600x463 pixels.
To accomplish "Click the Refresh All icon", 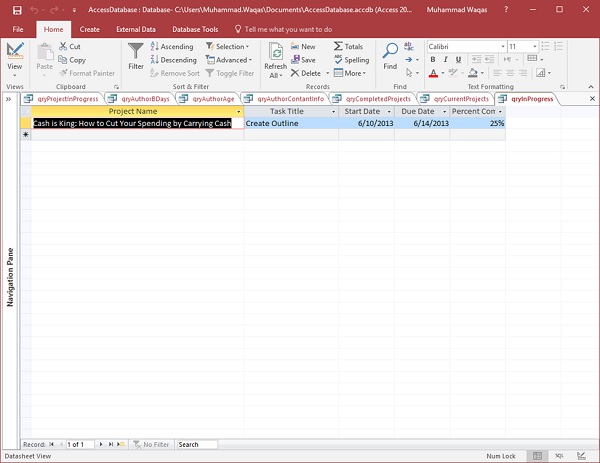I will coord(275,52).
